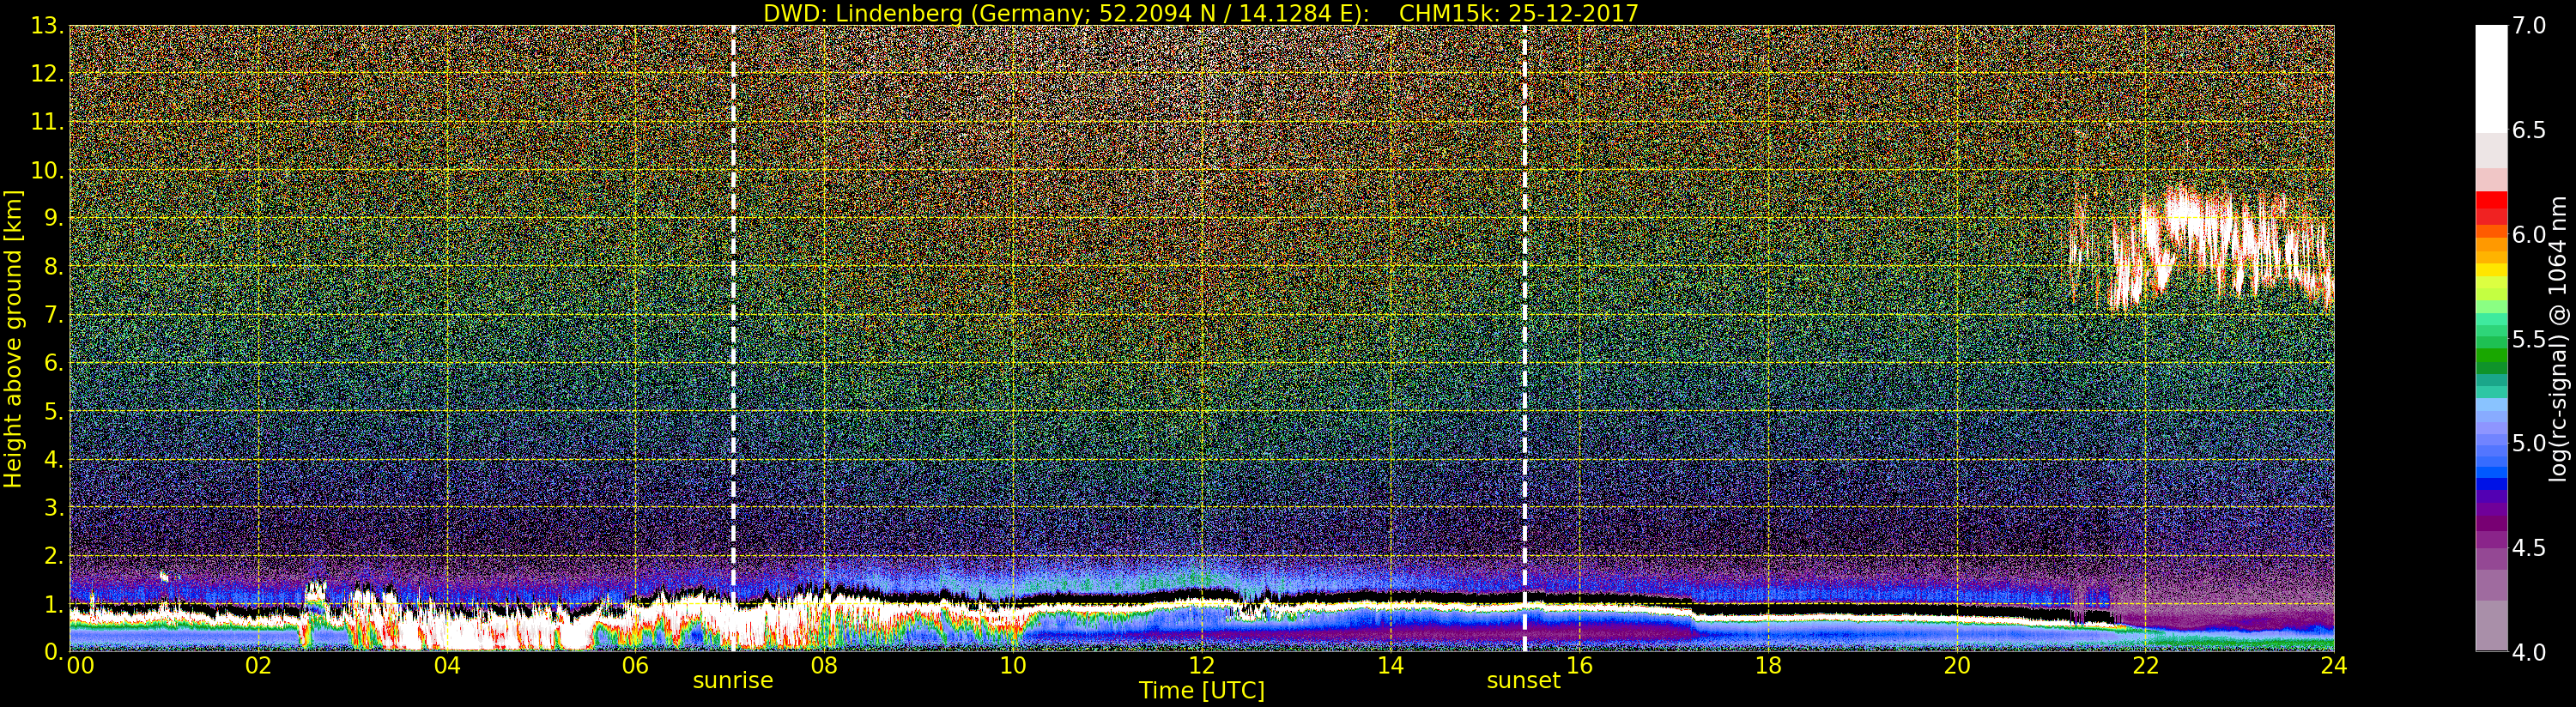Click the time axis tick "06"
Screen dimensions: 2576x707
click(x=635, y=666)
